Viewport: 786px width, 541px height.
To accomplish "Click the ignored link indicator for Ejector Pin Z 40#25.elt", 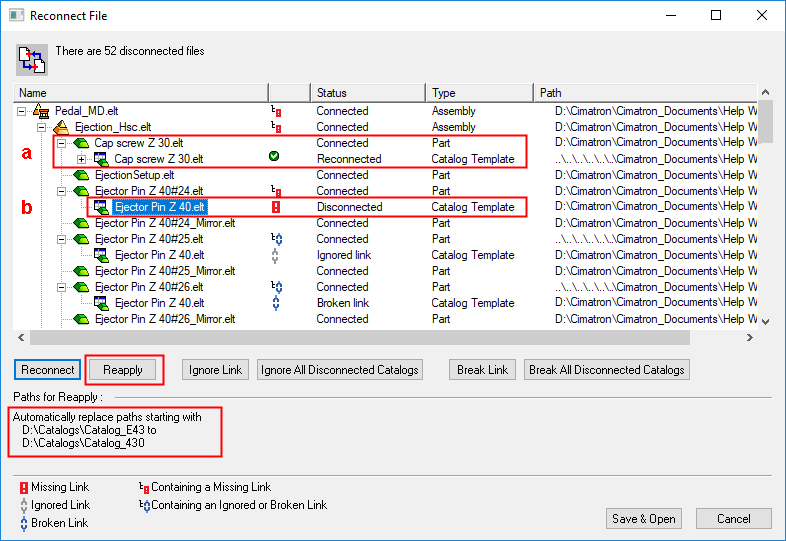I will point(277,239).
